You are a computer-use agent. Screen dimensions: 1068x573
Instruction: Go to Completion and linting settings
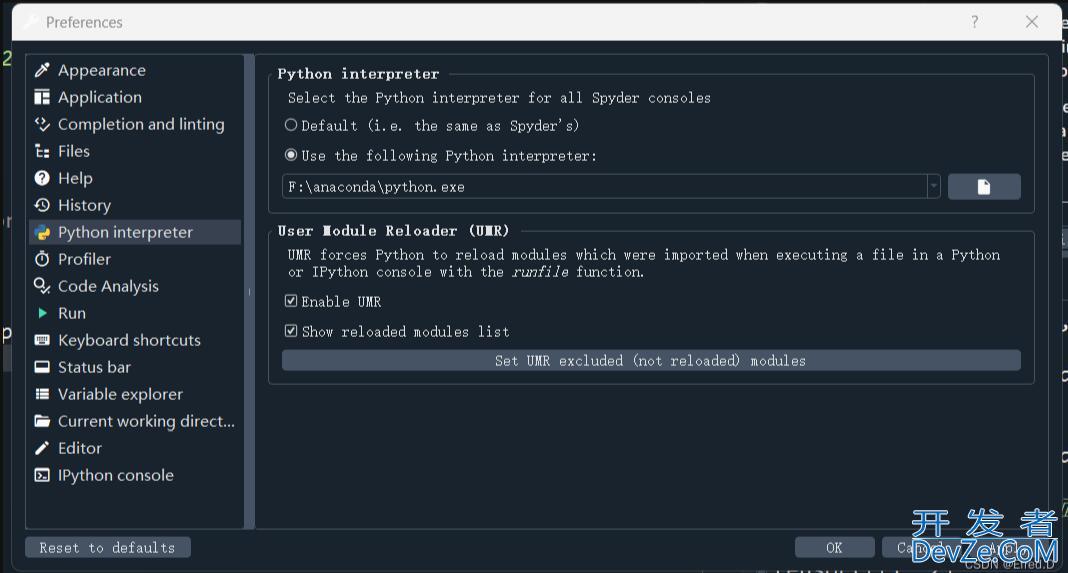pos(134,124)
